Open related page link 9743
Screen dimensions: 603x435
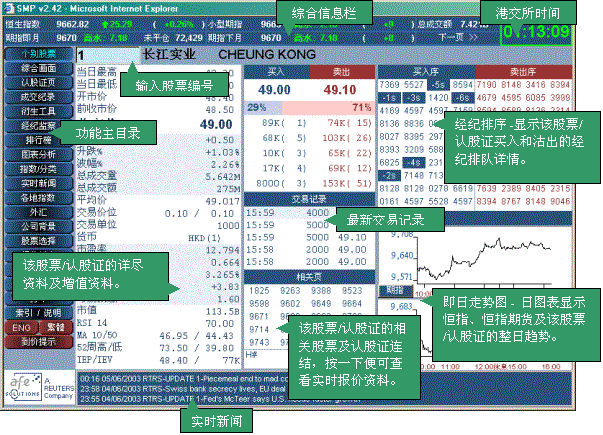(x=259, y=342)
